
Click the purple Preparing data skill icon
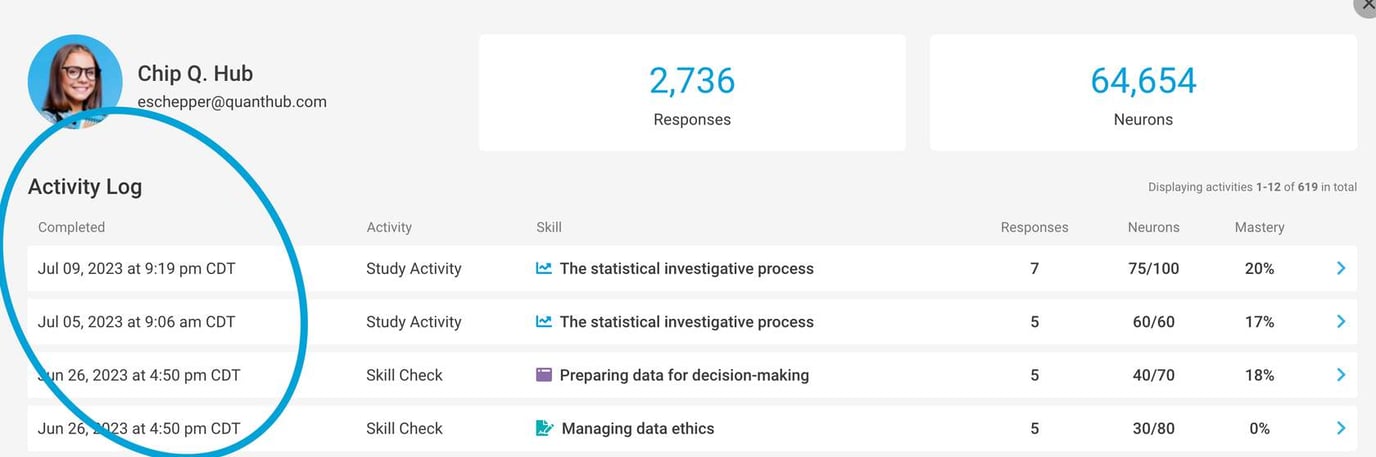[544, 375]
